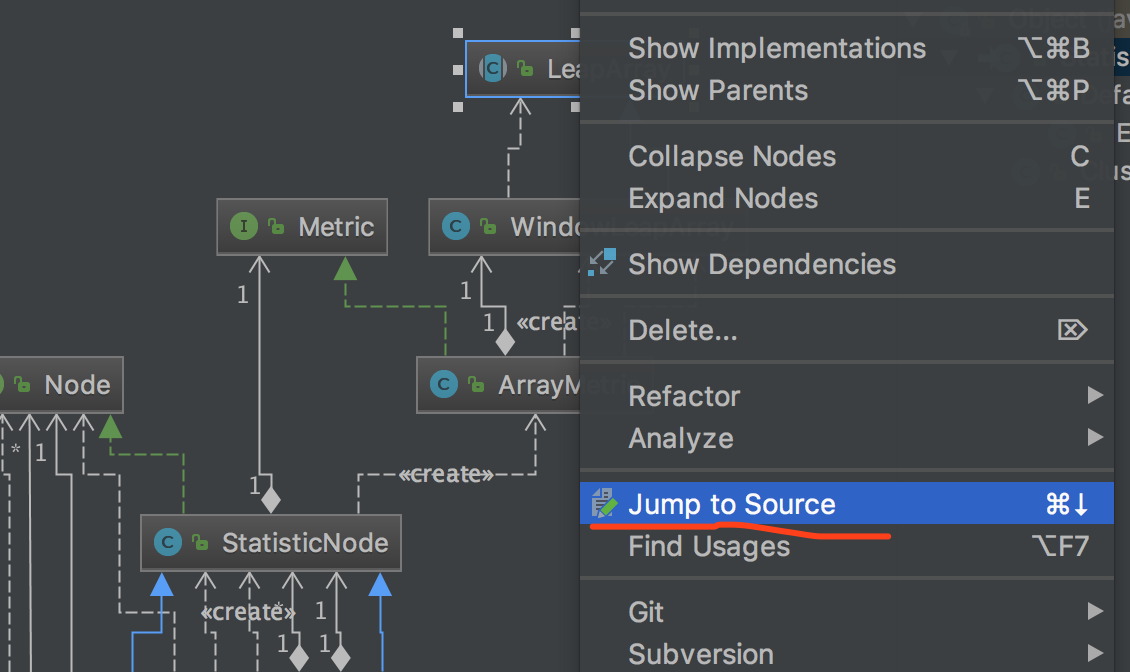Viewport: 1130px width, 672px height.
Task: Click Find Usages menu option
Action: (x=709, y=547)
